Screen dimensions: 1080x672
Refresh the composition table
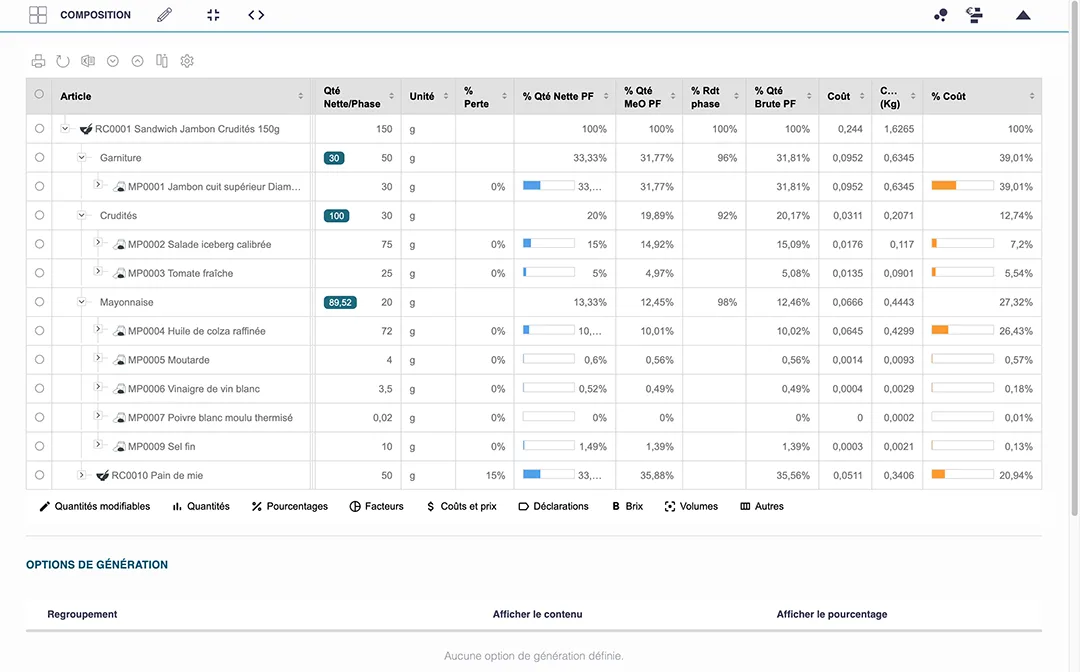click(x=63, y=61)
